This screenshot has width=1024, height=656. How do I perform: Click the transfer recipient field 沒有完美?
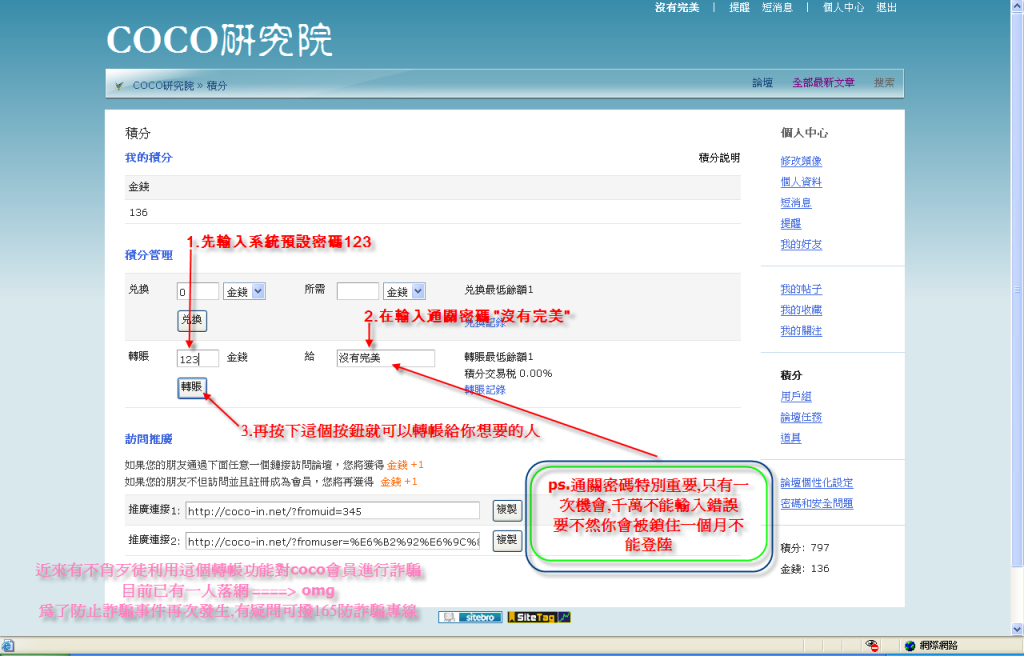click(x=385, y=358)
